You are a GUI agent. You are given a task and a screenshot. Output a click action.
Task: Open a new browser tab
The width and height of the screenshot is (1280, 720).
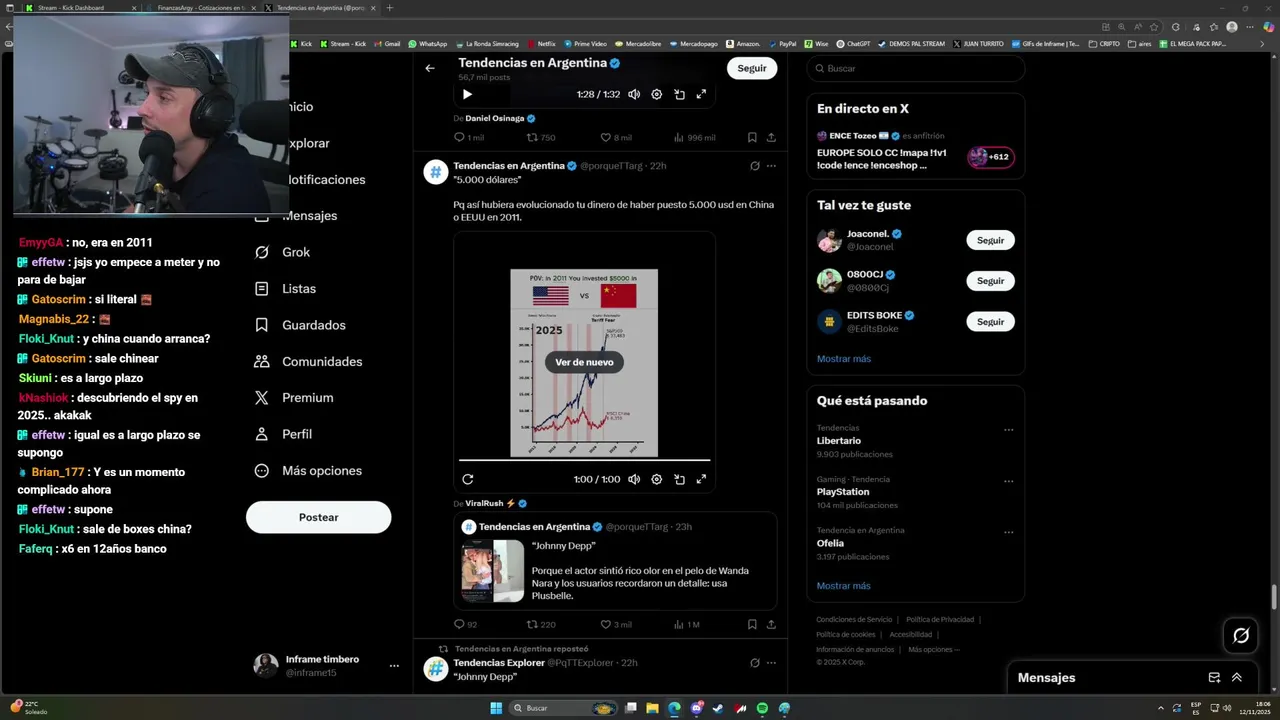(x=389, y=7)
